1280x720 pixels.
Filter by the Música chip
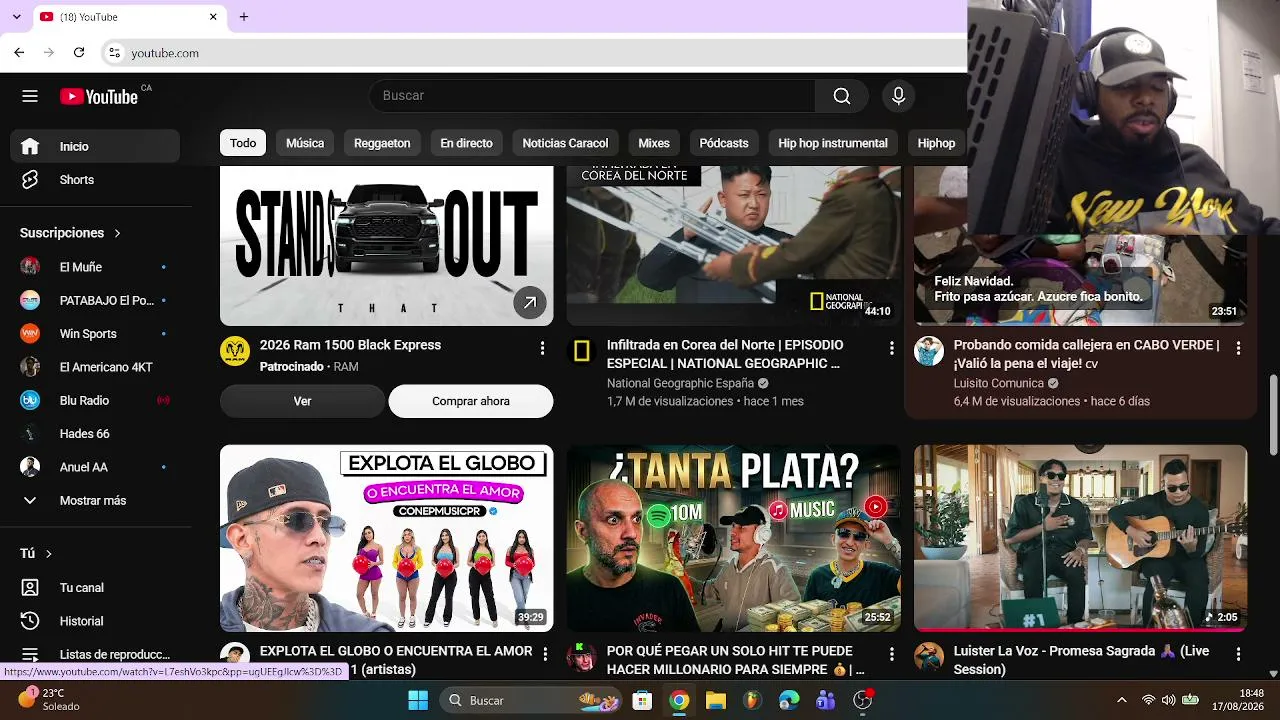pyautogui.click(x=305, y=143)
